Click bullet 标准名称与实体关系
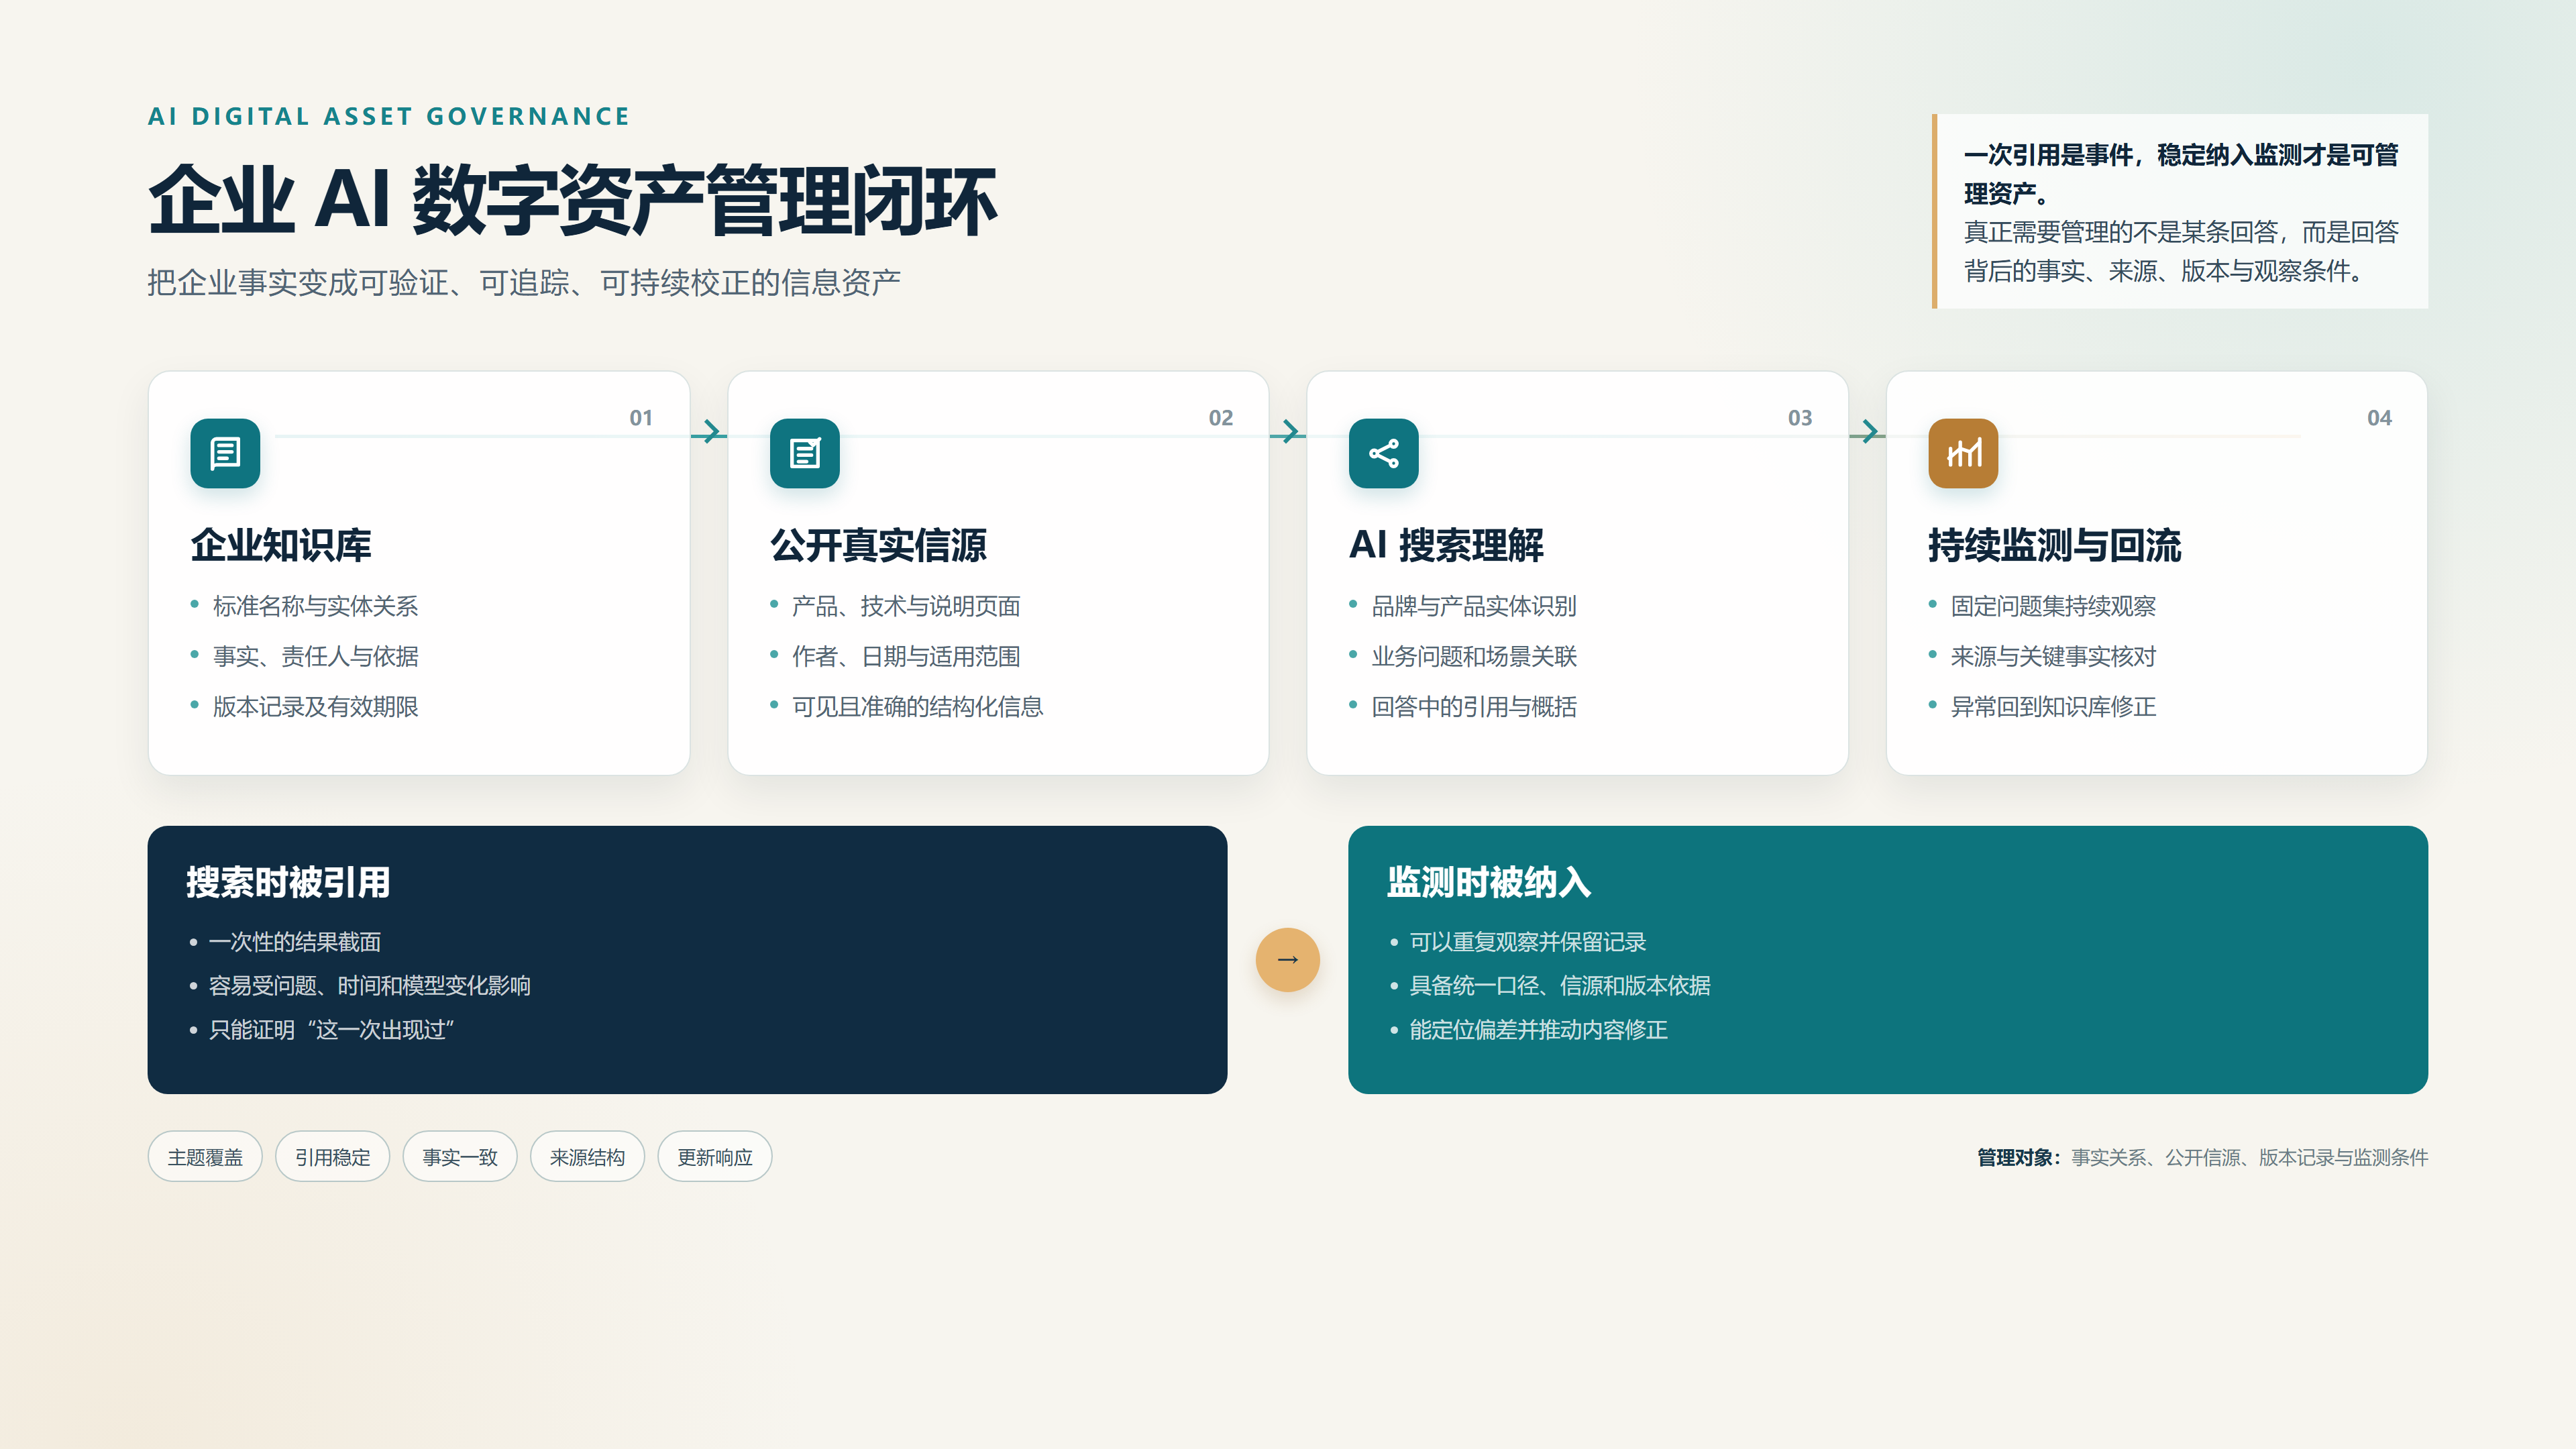This screenshot has height=1449, width=2576. [315, 606]
